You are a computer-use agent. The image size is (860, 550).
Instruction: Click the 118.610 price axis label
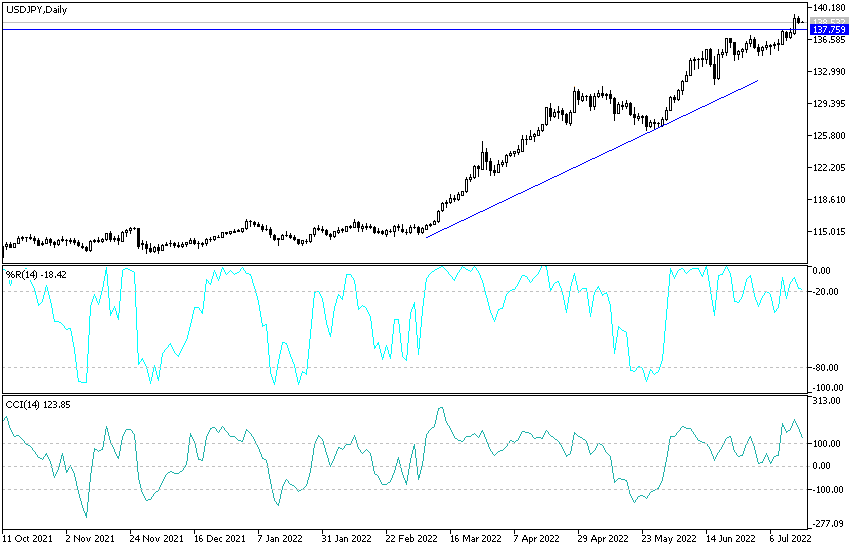pyautogui.click(x=830, y=200)
